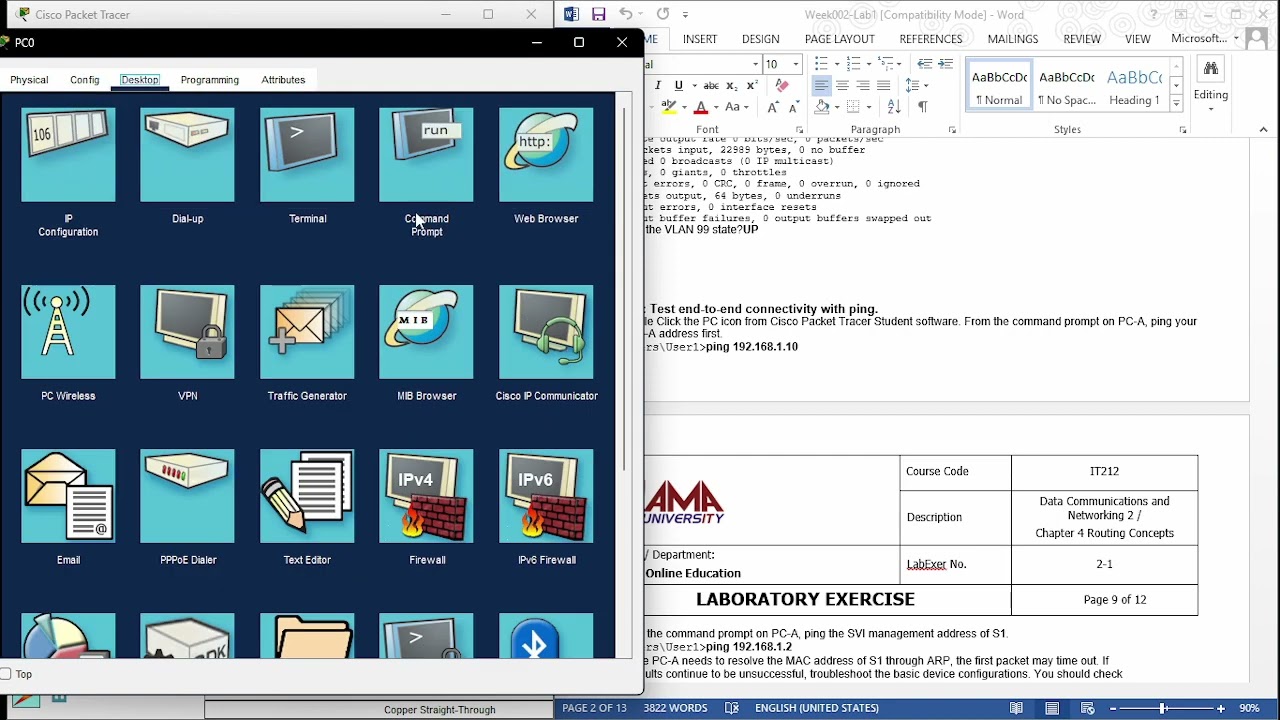Toggle justify alignment in Word
1280x720 pixels.
[x=883, y=85]
